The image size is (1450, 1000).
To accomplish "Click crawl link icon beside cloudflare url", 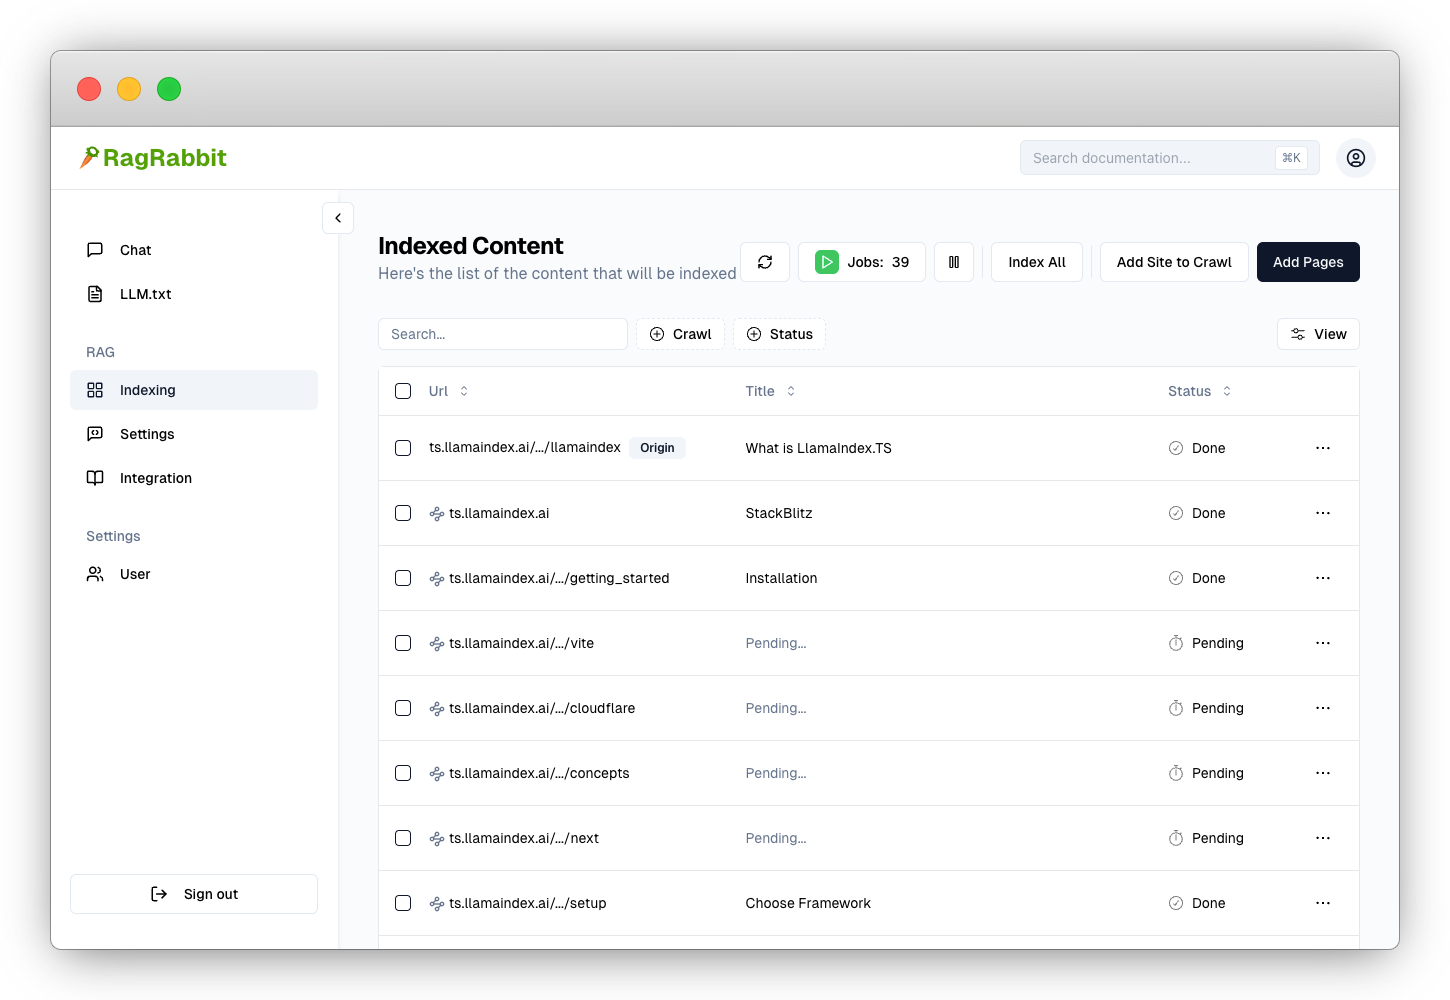I will (437, 709).
